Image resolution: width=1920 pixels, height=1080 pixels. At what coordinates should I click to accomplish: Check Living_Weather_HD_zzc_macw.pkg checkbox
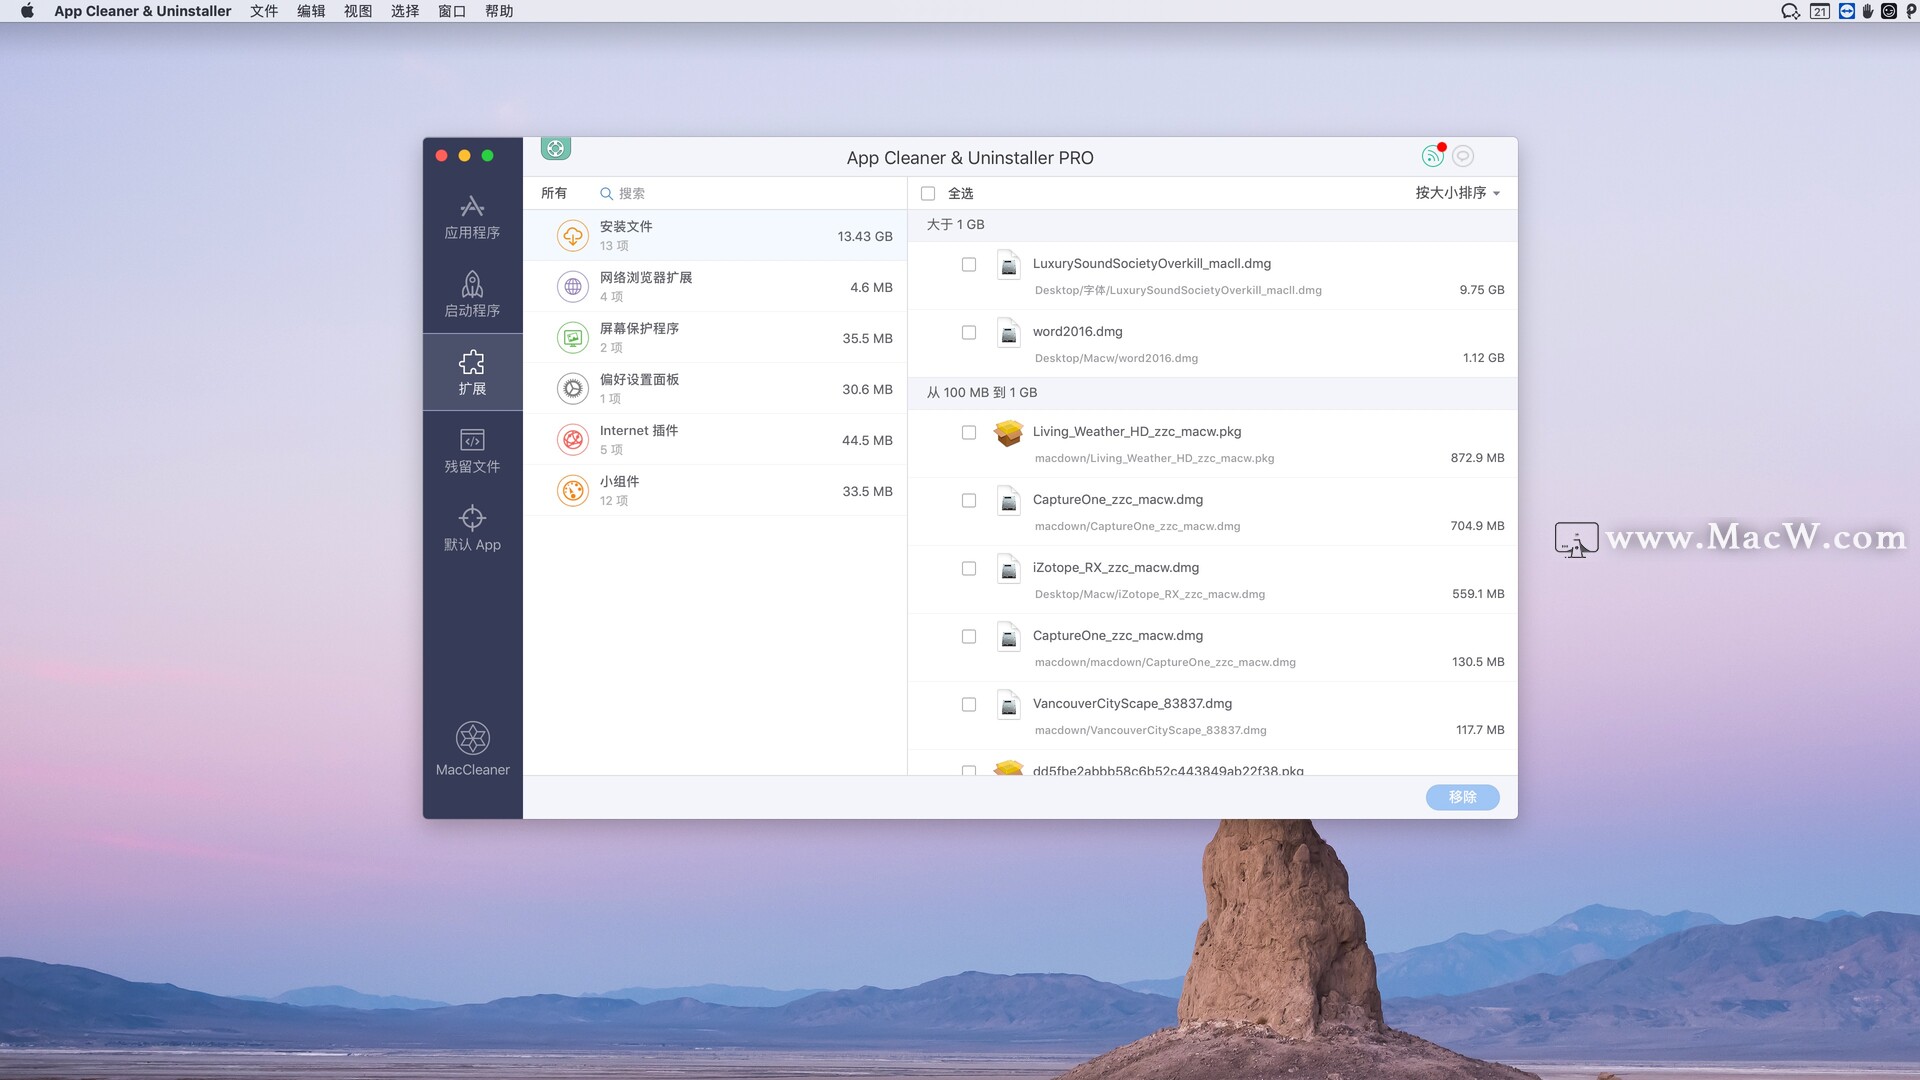[969, 433]
